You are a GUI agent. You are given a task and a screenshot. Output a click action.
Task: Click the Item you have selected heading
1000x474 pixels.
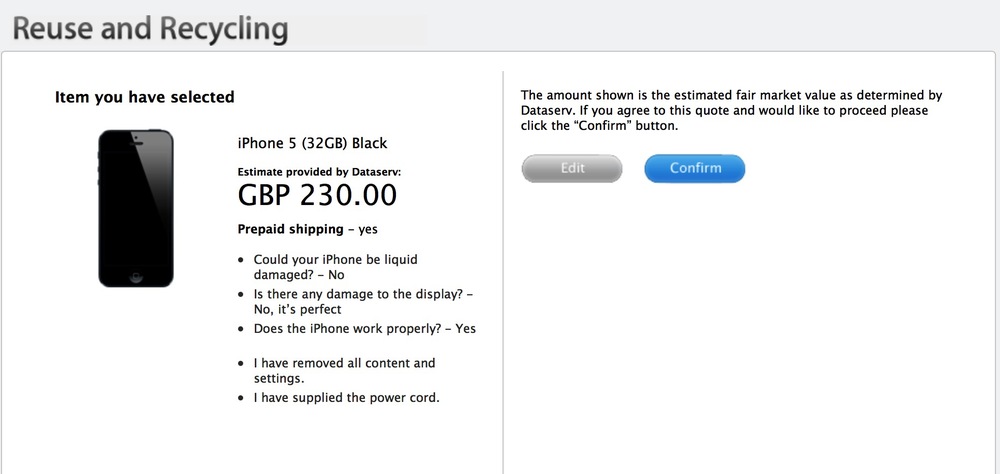[145, 97]
